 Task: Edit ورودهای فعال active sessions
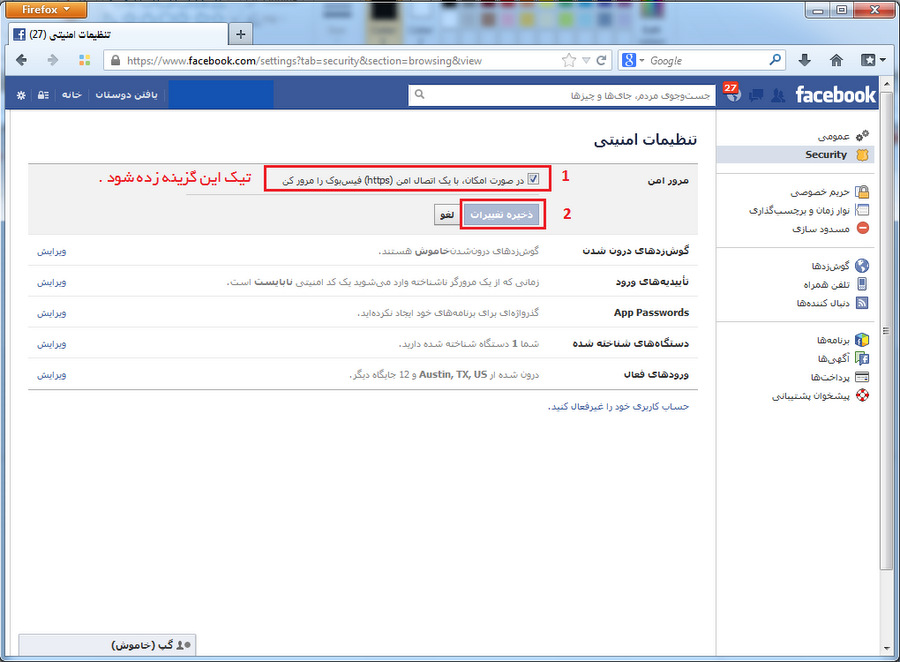(52, 375)
